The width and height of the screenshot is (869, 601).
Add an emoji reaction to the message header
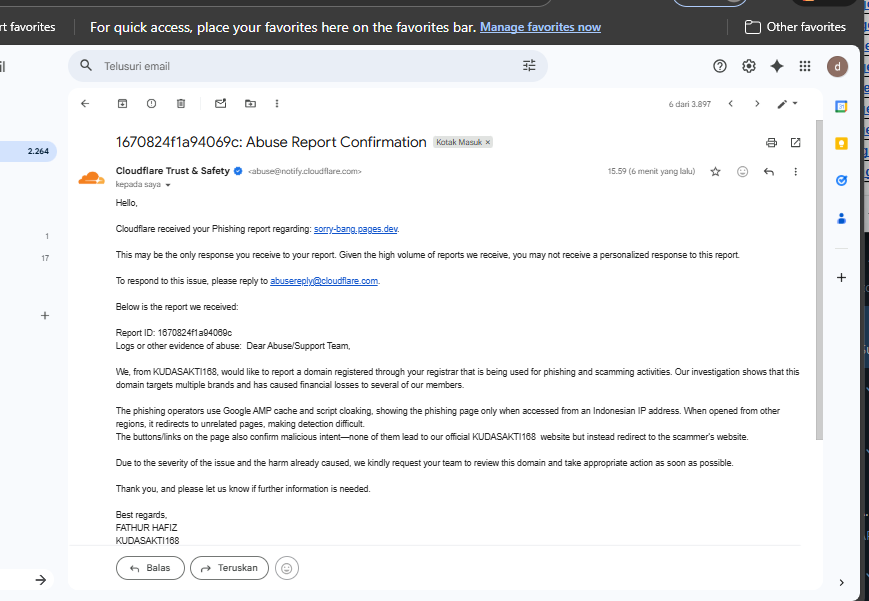pos(743,172)
